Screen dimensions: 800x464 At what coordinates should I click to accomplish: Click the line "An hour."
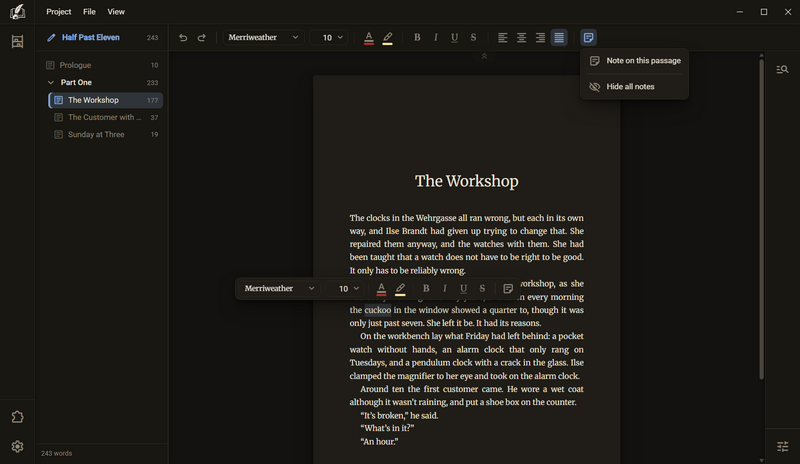coord(379,442)
